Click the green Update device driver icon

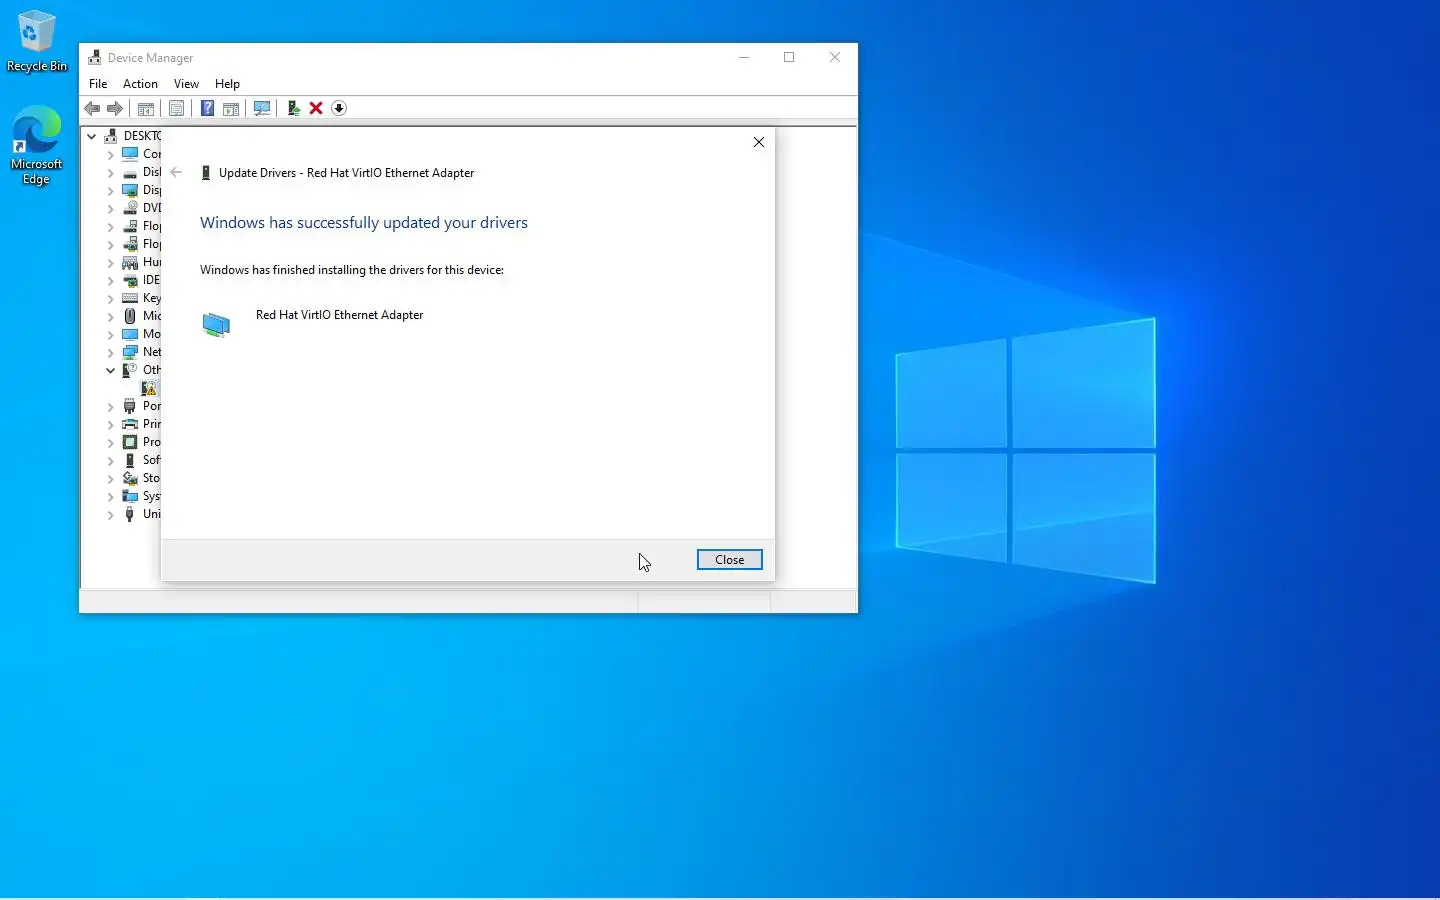click(x=293, y=108)
